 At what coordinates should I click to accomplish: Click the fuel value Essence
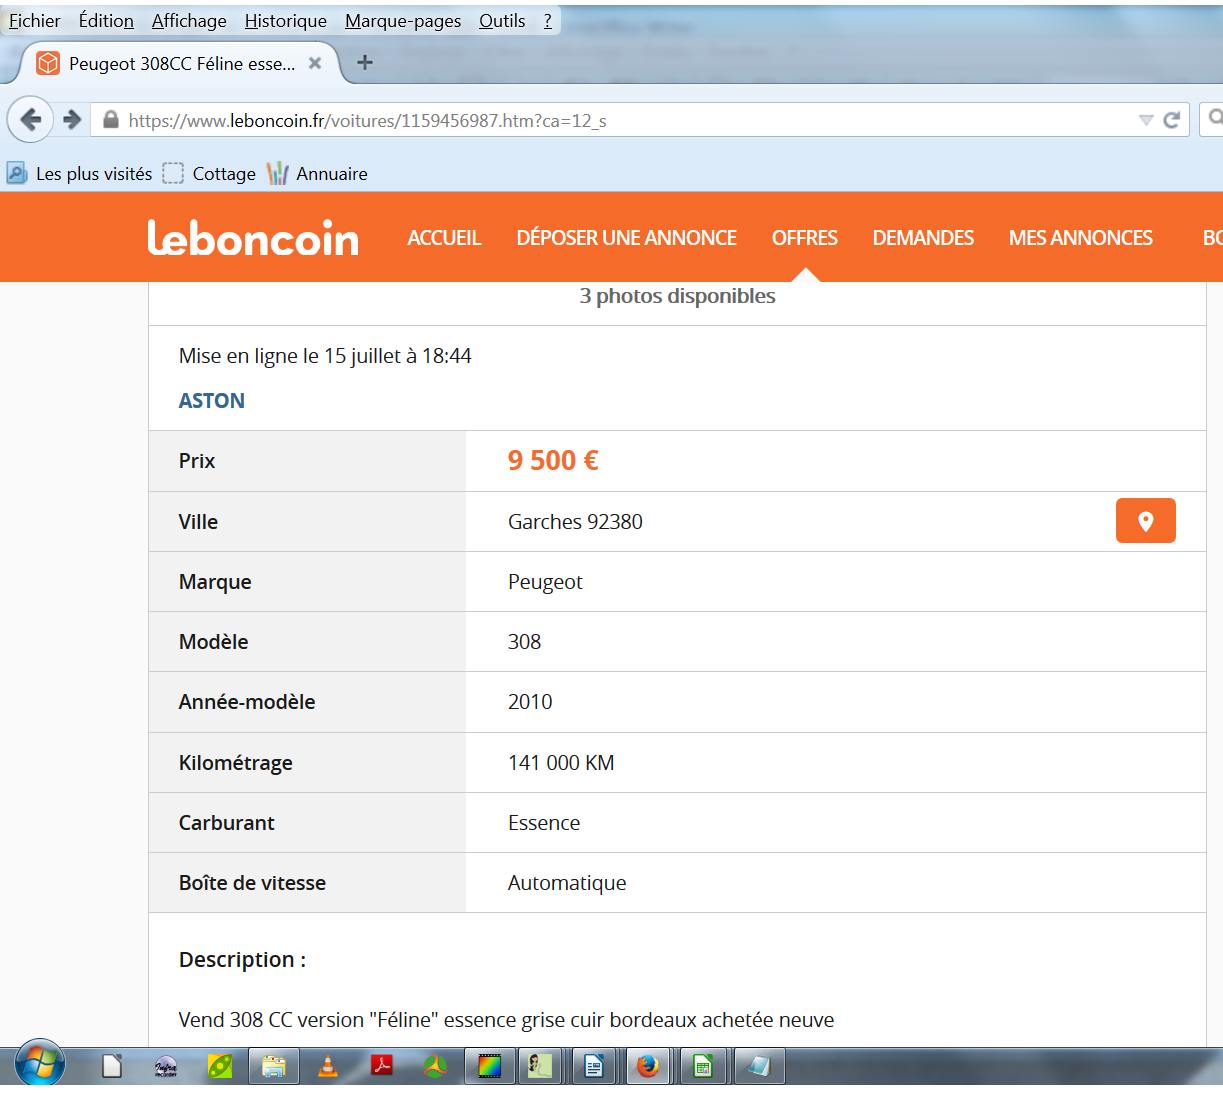tap(544, 823)
